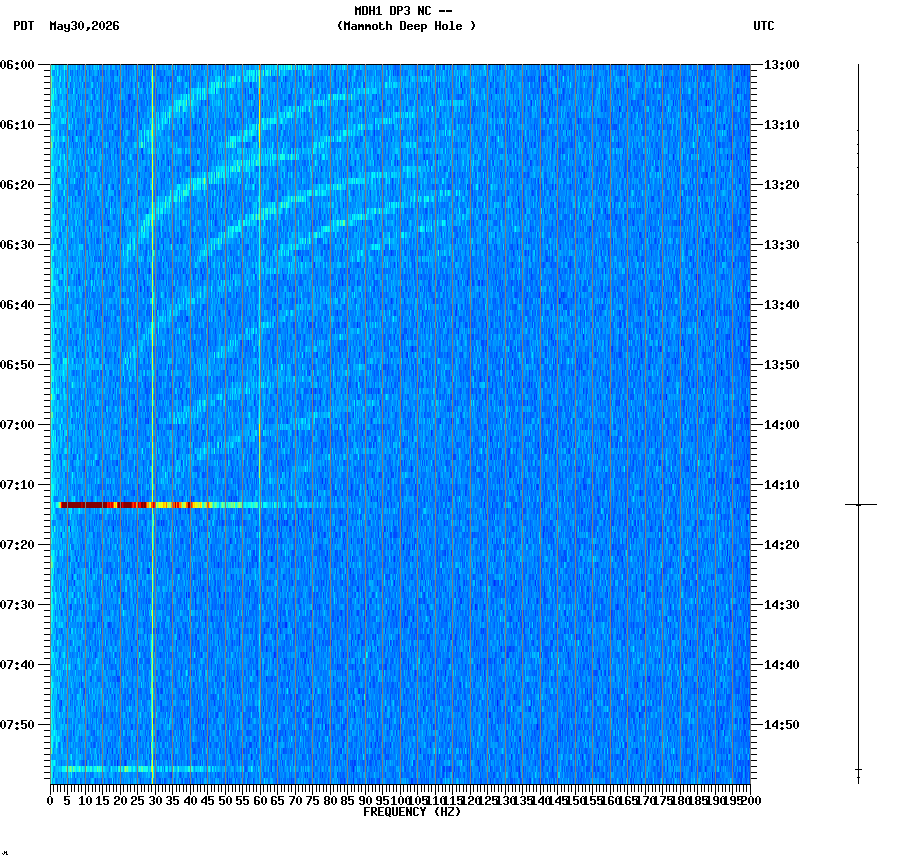
Task: Select the 14:00 UTC time label
Action: click(782, 425)
